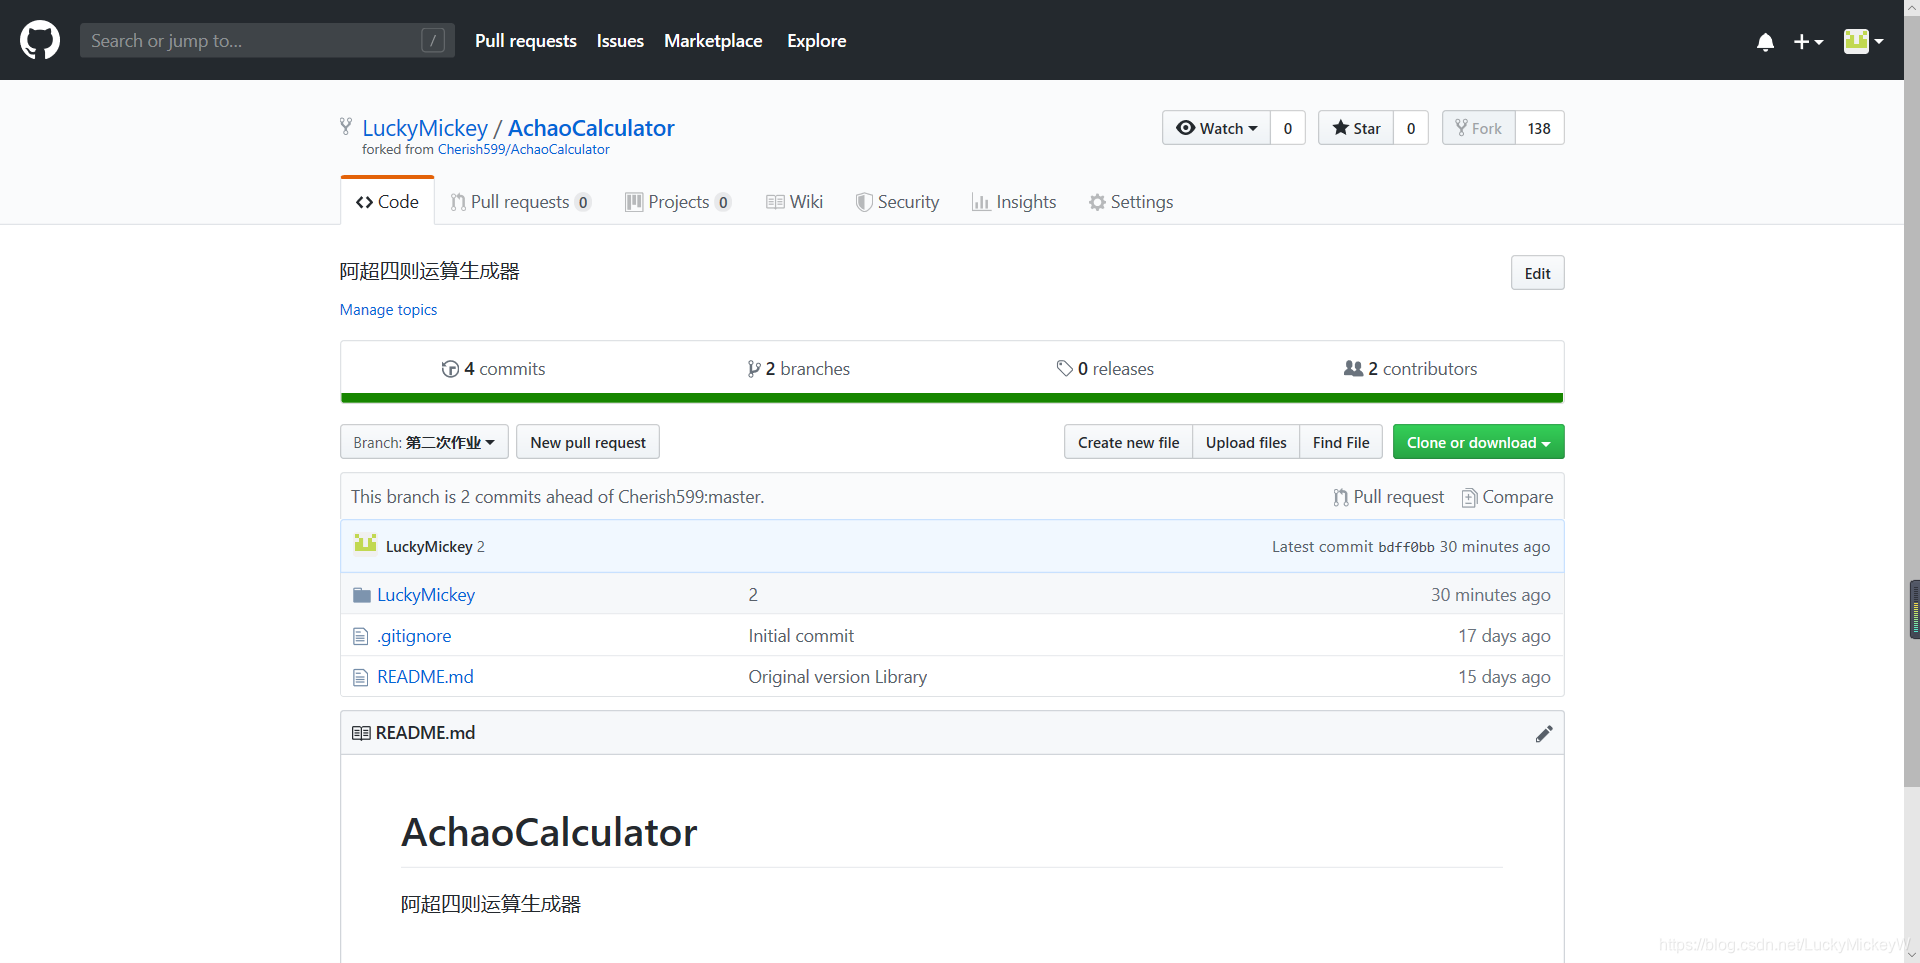Click the green language breakdown bar
1920x963 pixels.
point(952,398)
